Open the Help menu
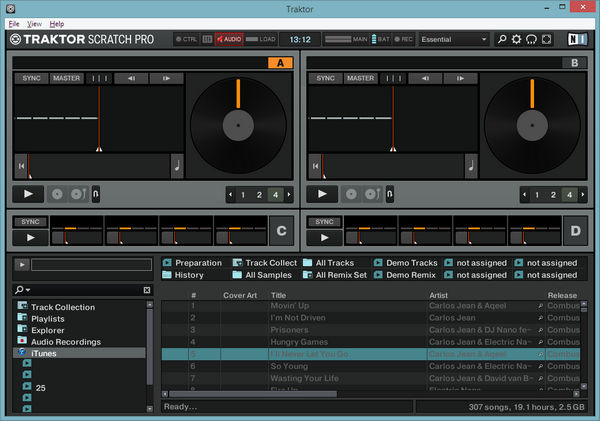600x421 pixels. pos(57,23)
